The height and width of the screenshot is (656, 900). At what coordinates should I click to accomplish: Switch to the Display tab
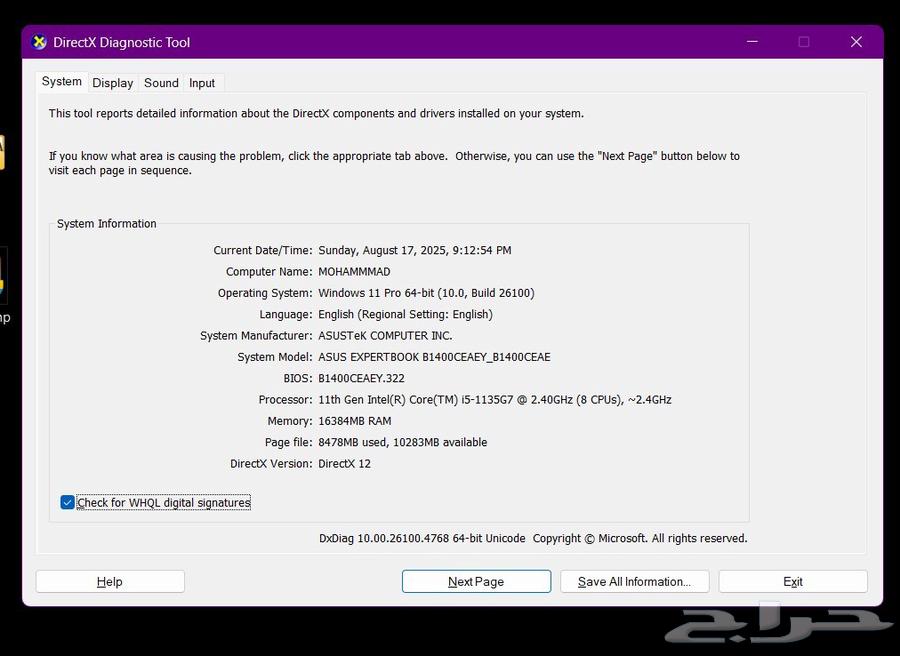(113, 83)
